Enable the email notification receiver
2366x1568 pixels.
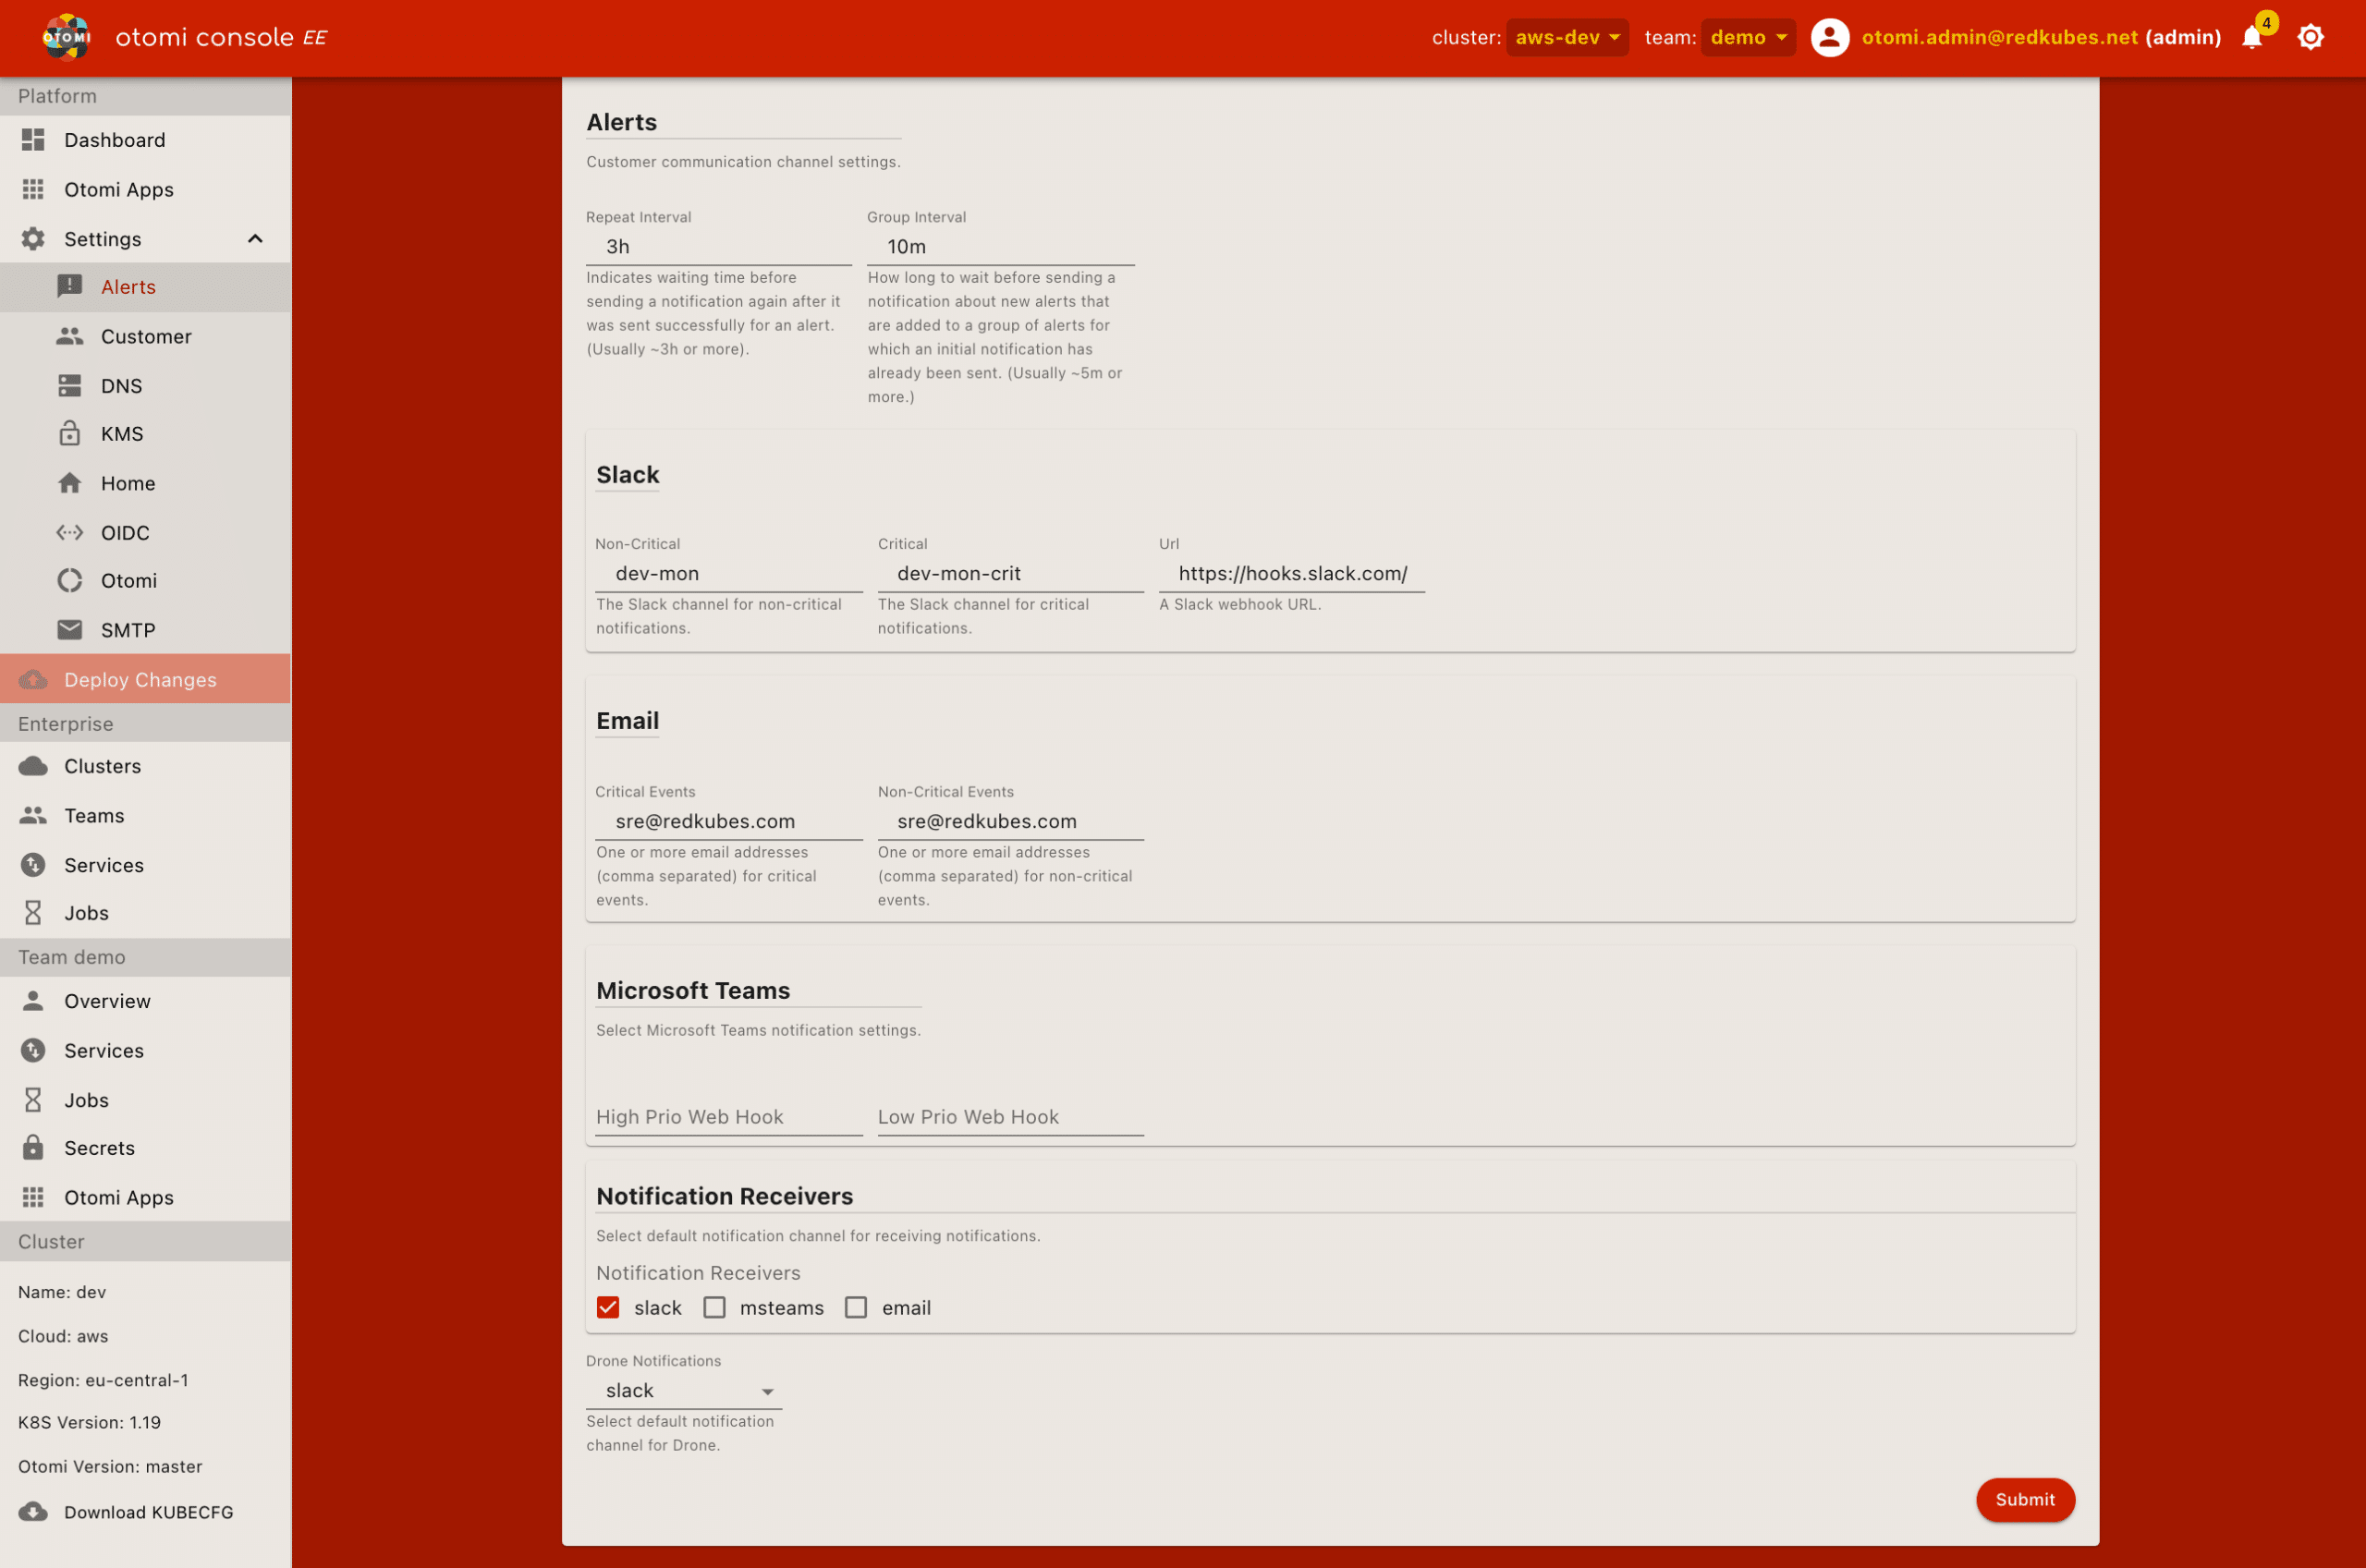point(856,1307)
